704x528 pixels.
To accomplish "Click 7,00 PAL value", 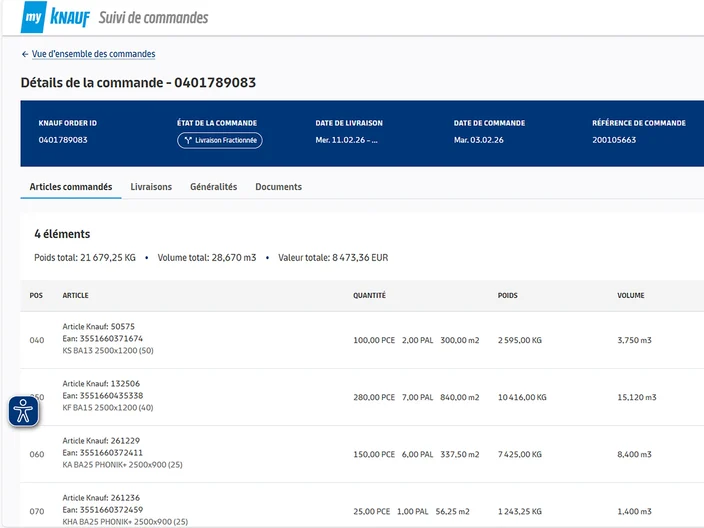I will coord(418,397).
